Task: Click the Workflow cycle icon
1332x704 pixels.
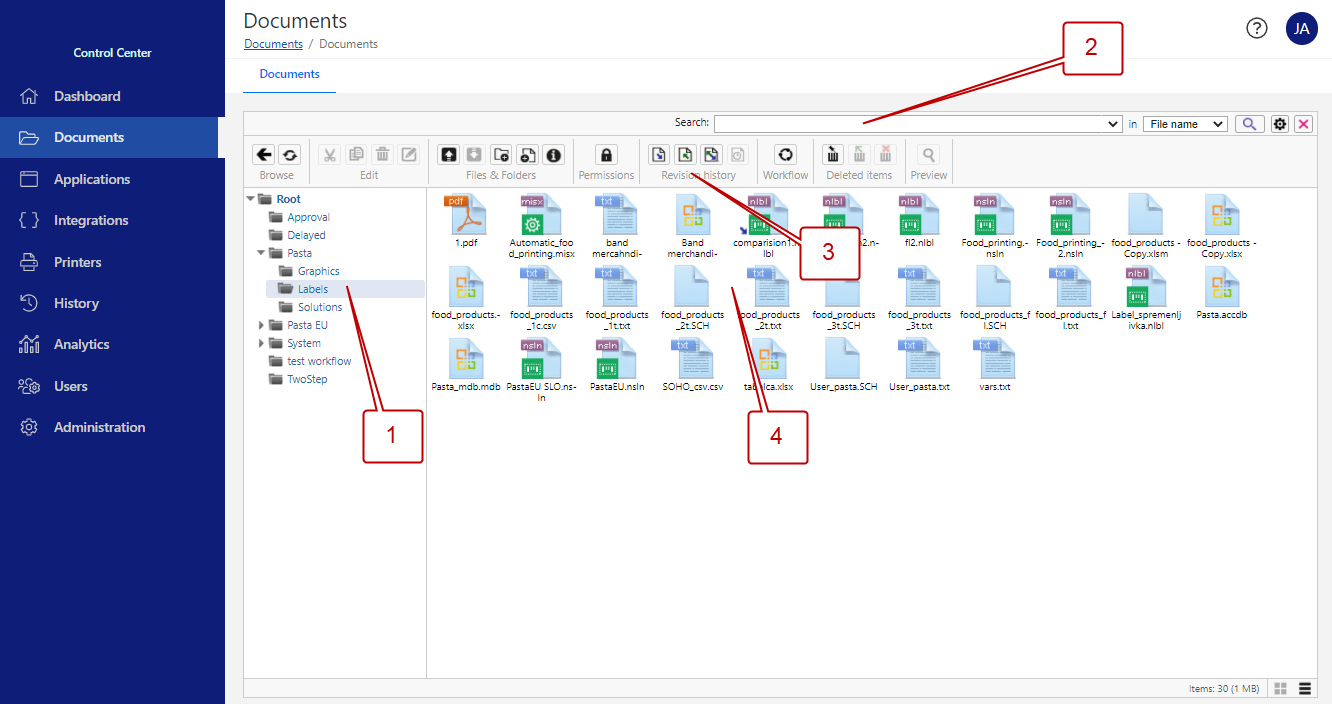Action: click(x=785, y=154)
